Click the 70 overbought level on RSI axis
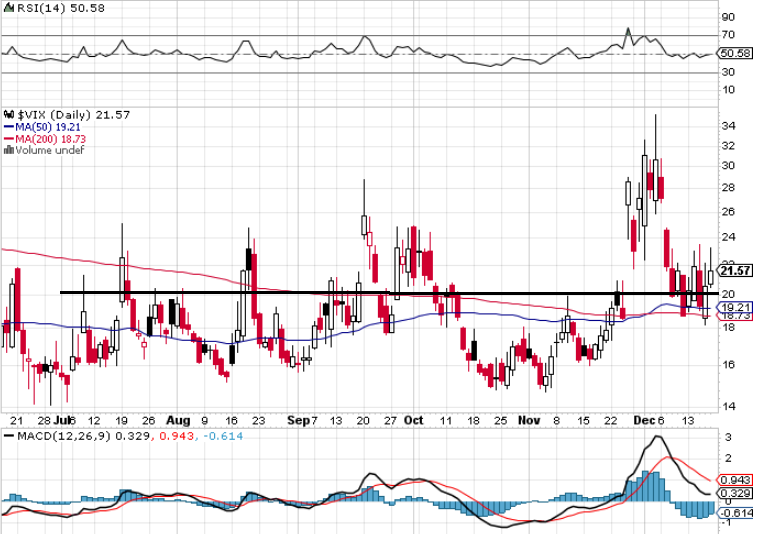Image resolution: width=764 pixels, height=534 pixels. pyautogui.click(x=728, y=35)
